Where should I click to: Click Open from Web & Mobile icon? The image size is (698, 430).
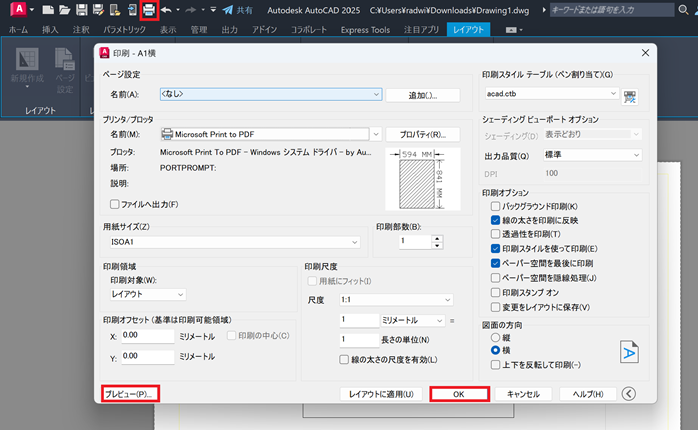click(x=115, y=10)
